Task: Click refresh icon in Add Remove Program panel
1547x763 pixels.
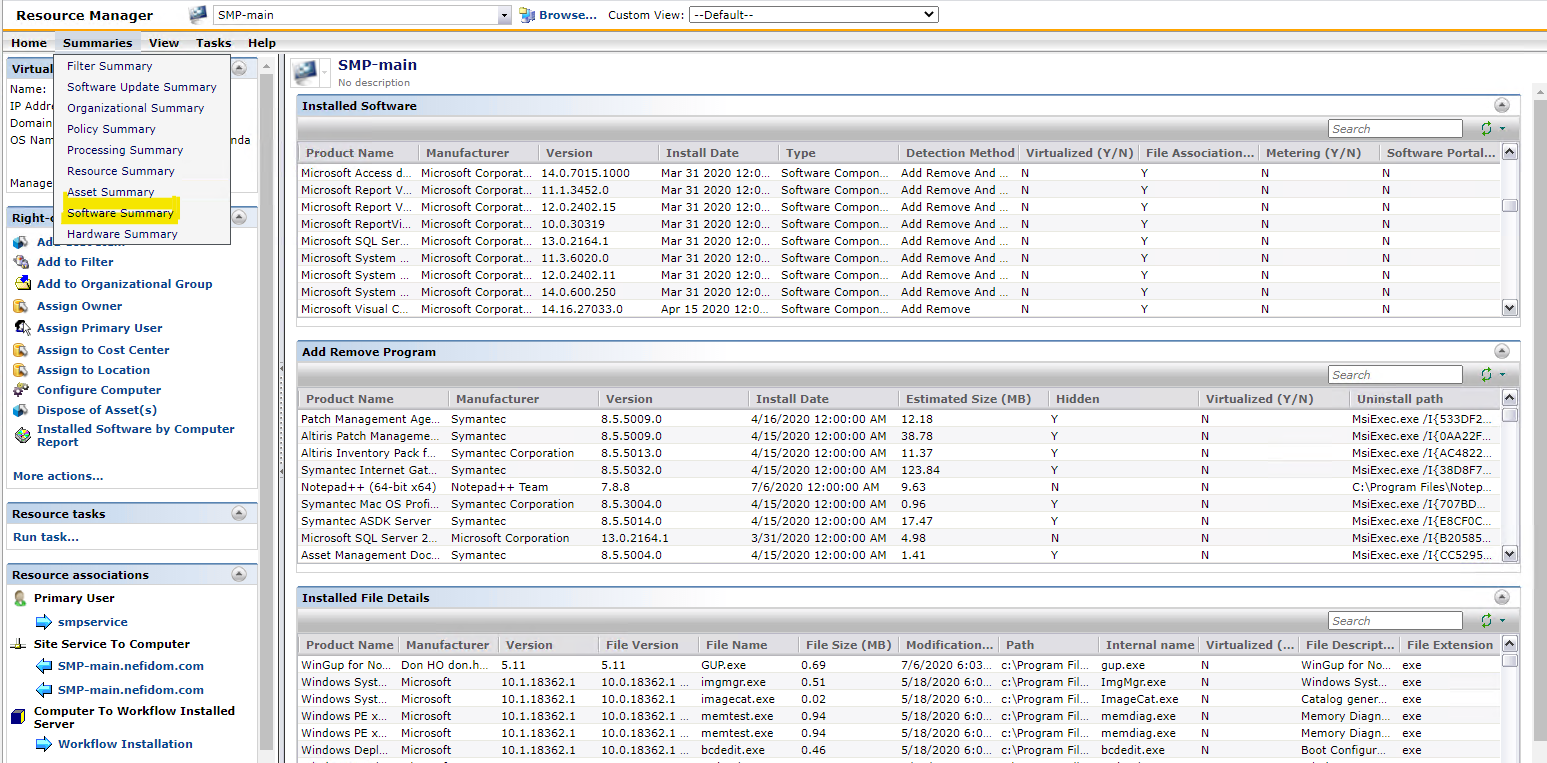Action: point(1486,375)
